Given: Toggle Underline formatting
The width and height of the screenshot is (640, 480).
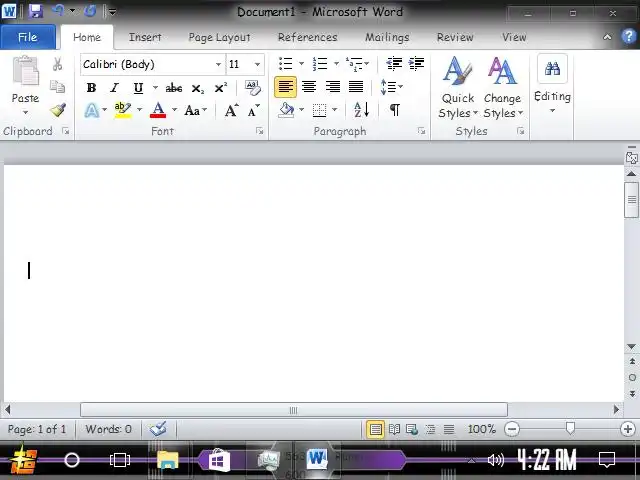Looking at the screenshot, I should pos(138,88).
